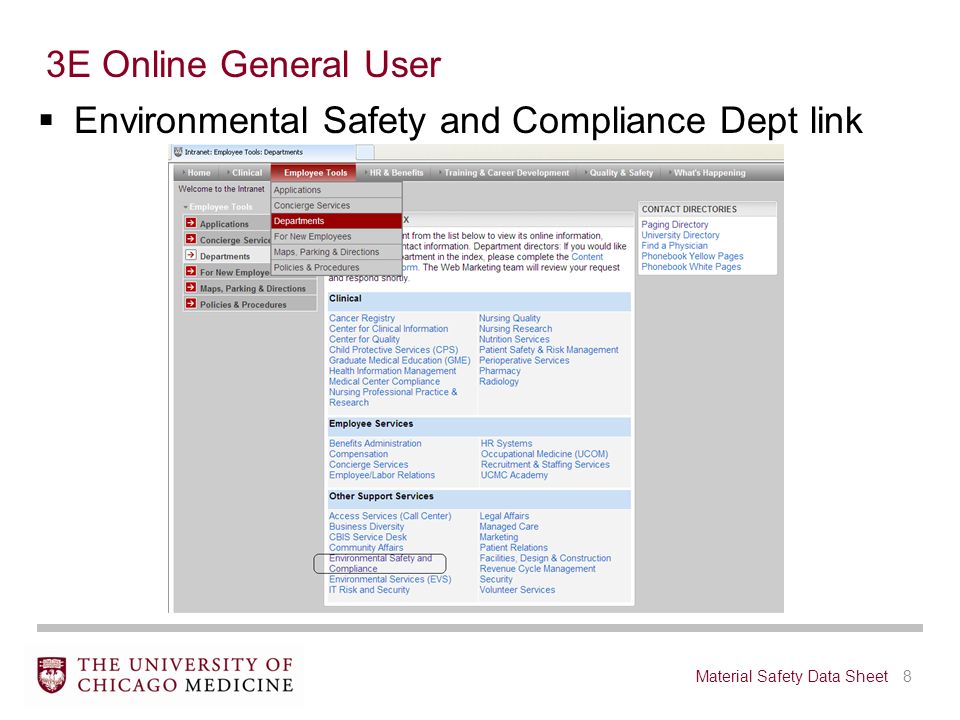Click red arrow icon beside Maps, Parking & Directions
960x720 pixels.
pos(191,287)
